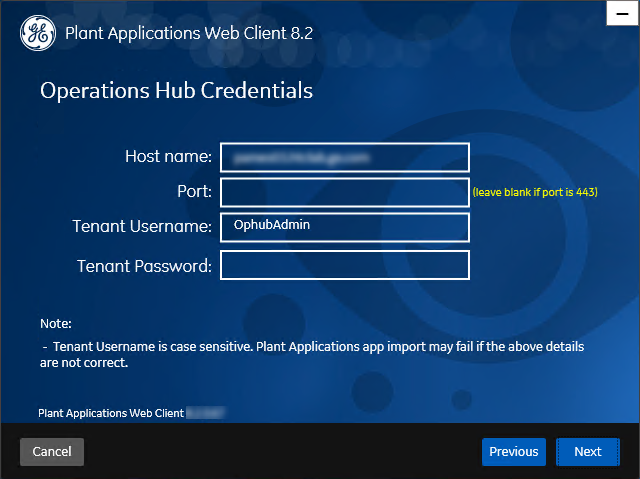Click the GE logo icon
640x479 pixels.
[38, 33]
